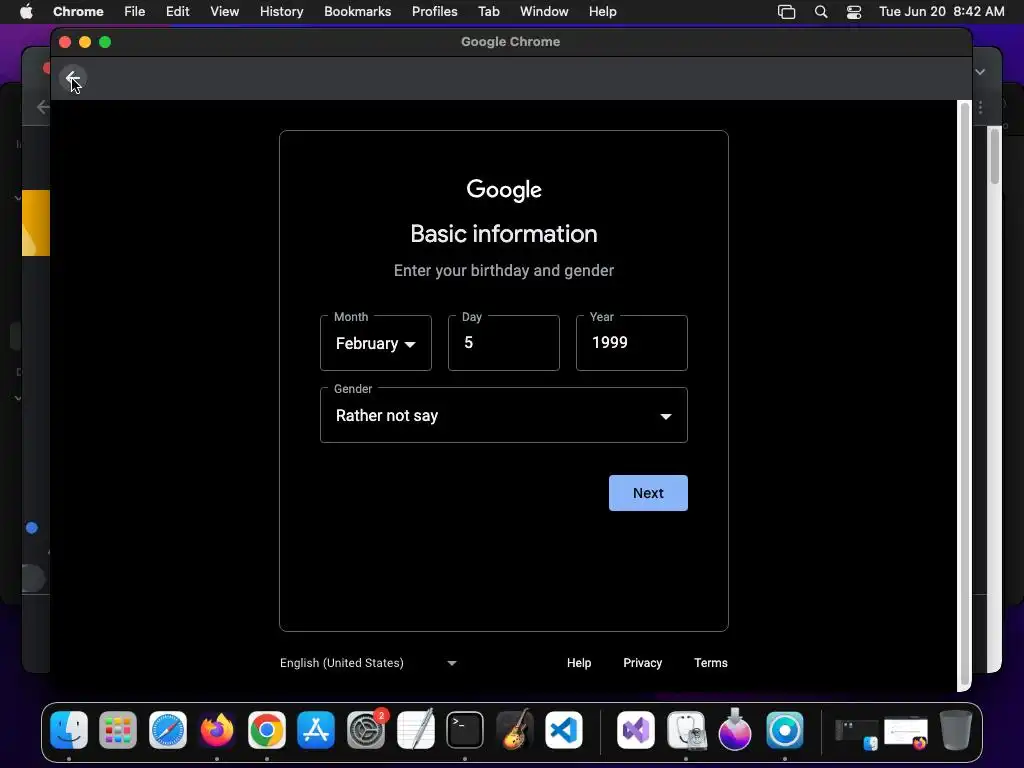The width and height of the screenshot is (1024, 768).
Task: Open the minimized white window thumbnail in Dock
Action: (906, 733)
